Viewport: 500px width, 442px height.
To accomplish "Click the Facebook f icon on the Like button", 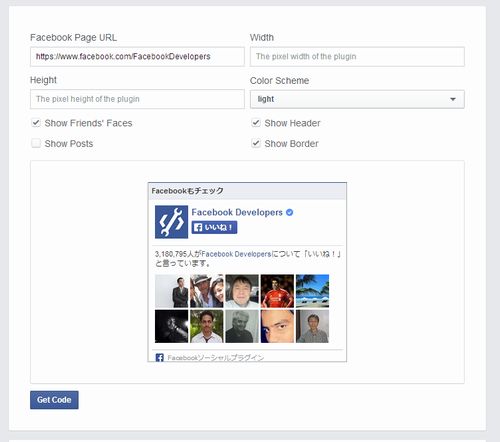I will click(x=198, y=227).
